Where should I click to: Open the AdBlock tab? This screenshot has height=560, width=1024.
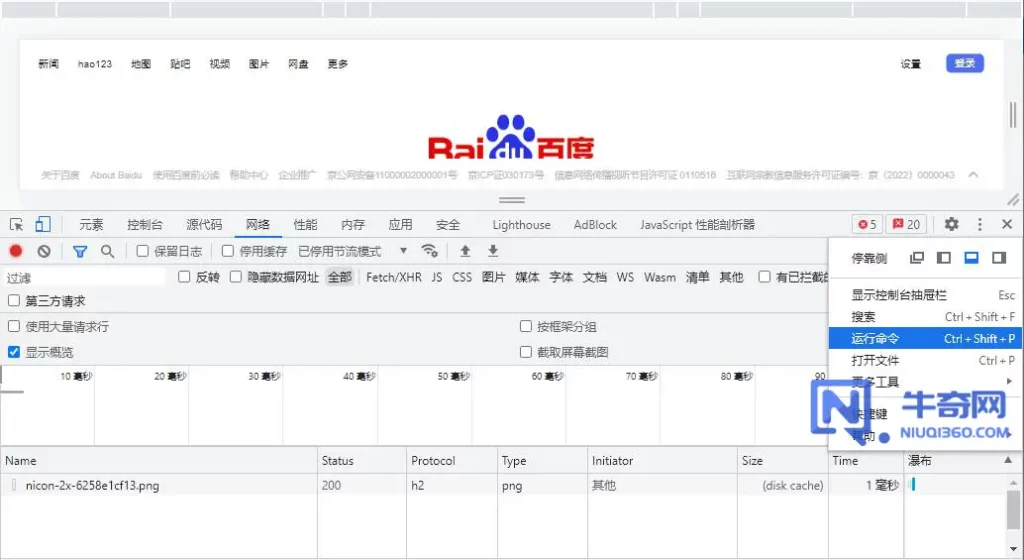pos(595,225)
